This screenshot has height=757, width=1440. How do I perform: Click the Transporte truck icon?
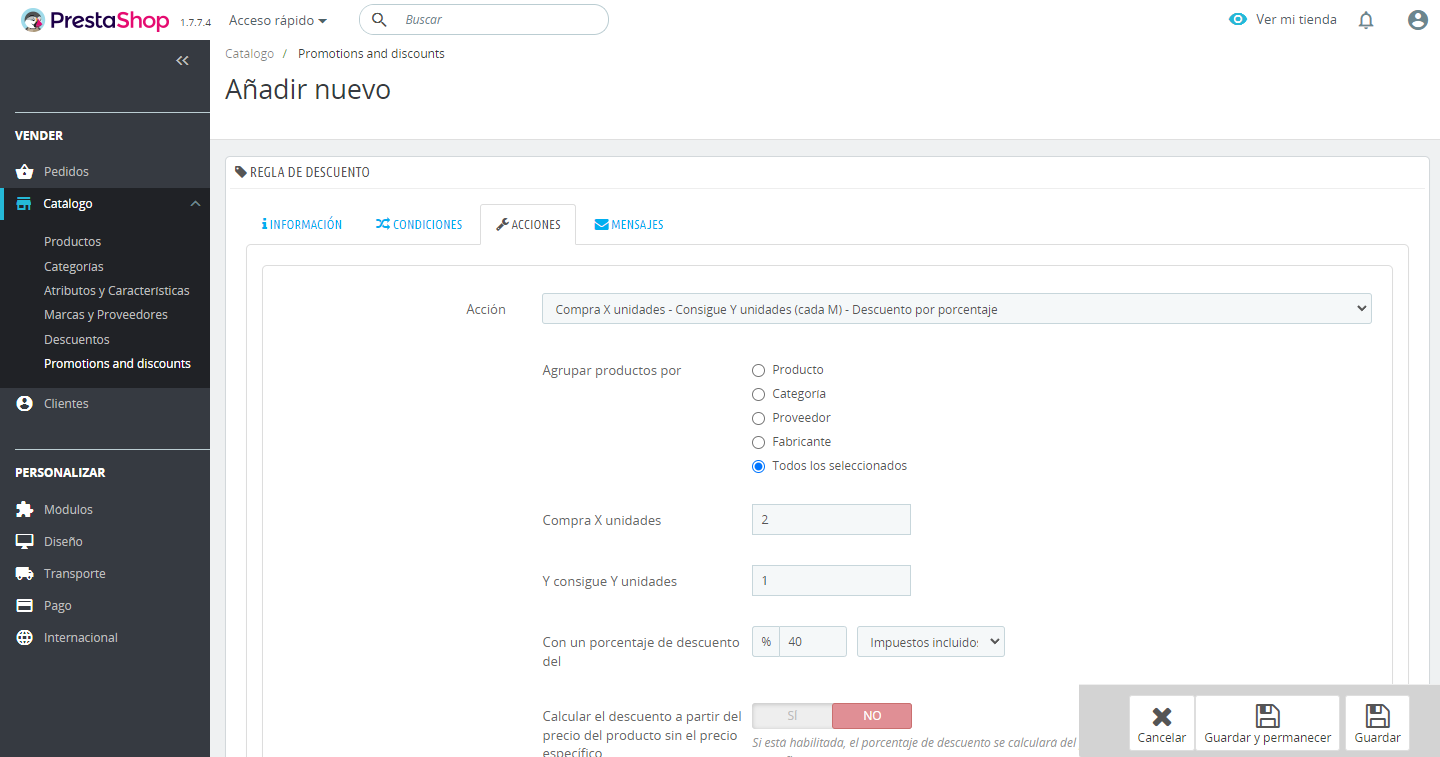coord(25,574)
